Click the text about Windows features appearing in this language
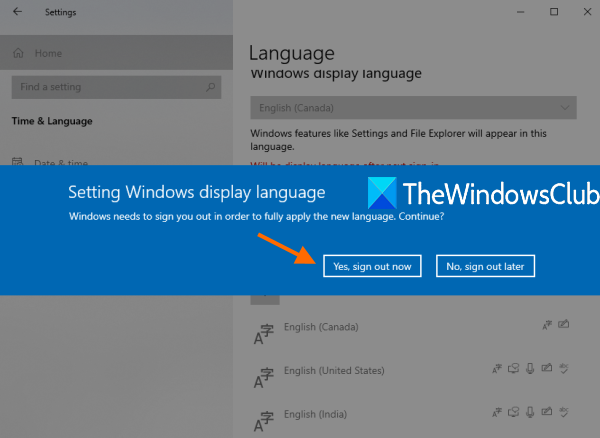The width and height of the screenshot is (600, 438). pos(398,140)
